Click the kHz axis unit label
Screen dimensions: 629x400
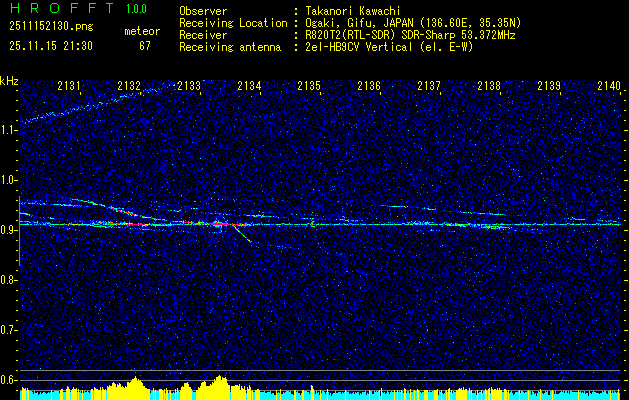9,81
